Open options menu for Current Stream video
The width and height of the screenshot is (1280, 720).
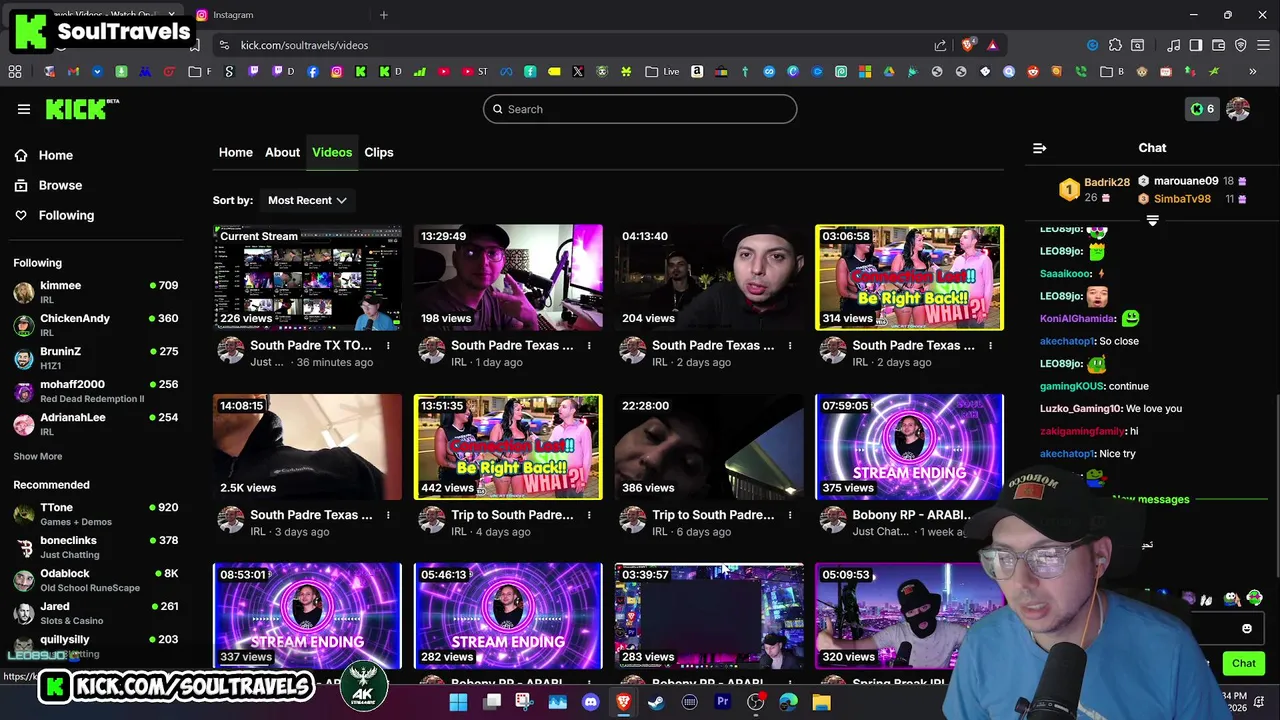coord(388,346)
